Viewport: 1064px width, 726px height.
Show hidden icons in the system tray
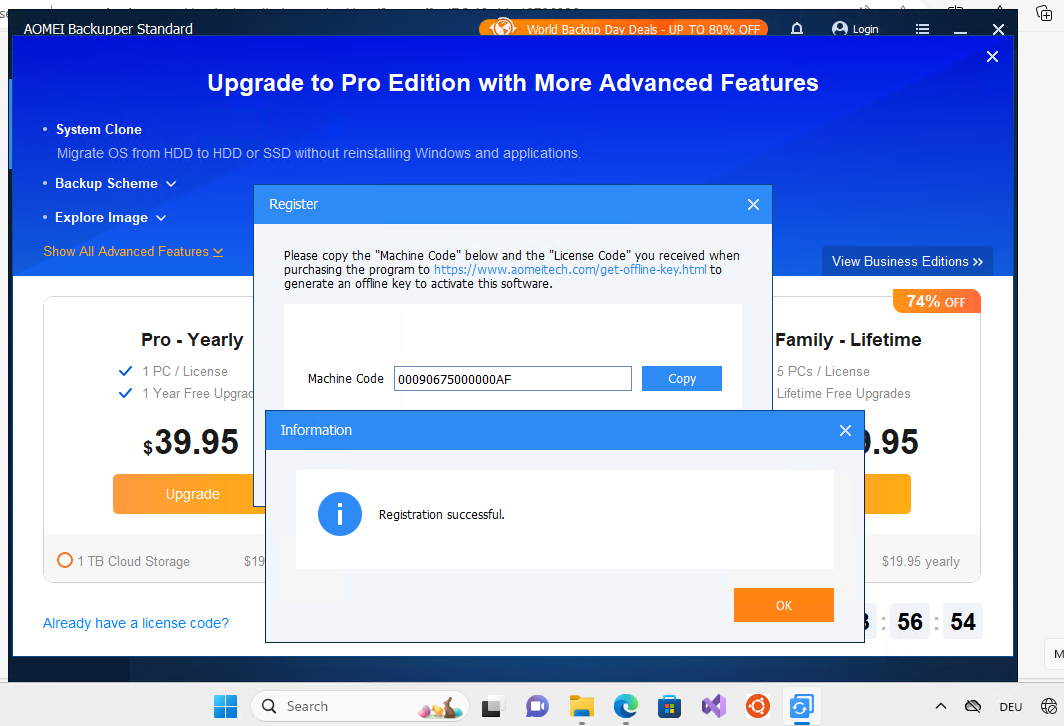pyautogui.click(x=940, y=706)
